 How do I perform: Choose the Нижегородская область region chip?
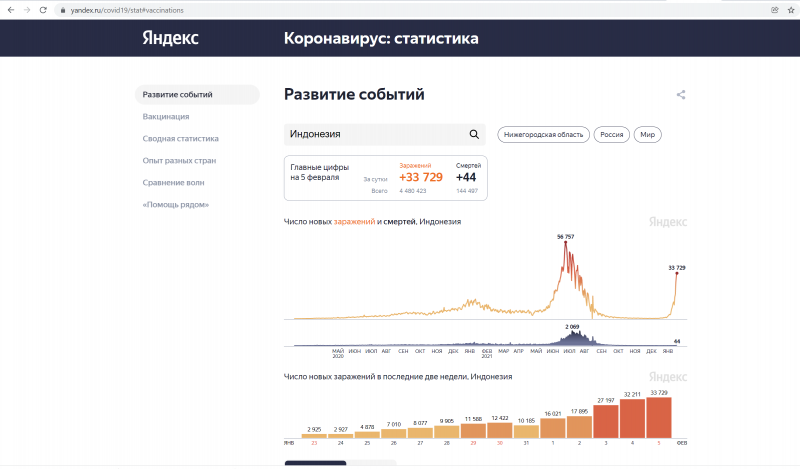pos(543,135)
